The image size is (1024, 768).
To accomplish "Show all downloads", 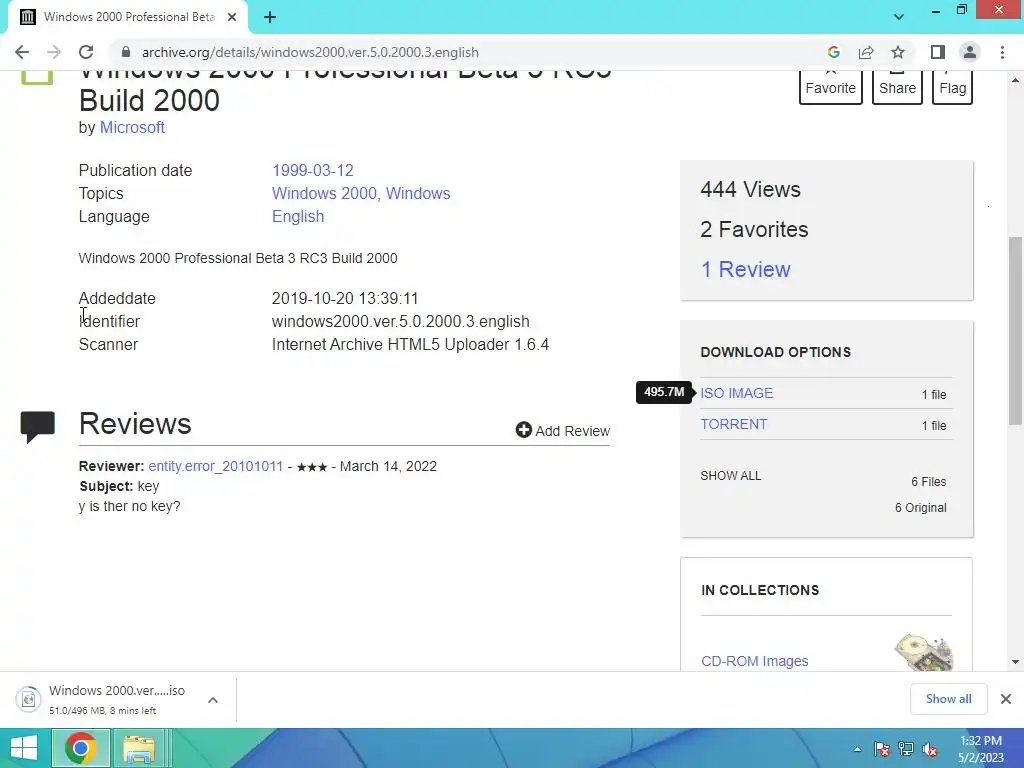I will click(948, 699).
